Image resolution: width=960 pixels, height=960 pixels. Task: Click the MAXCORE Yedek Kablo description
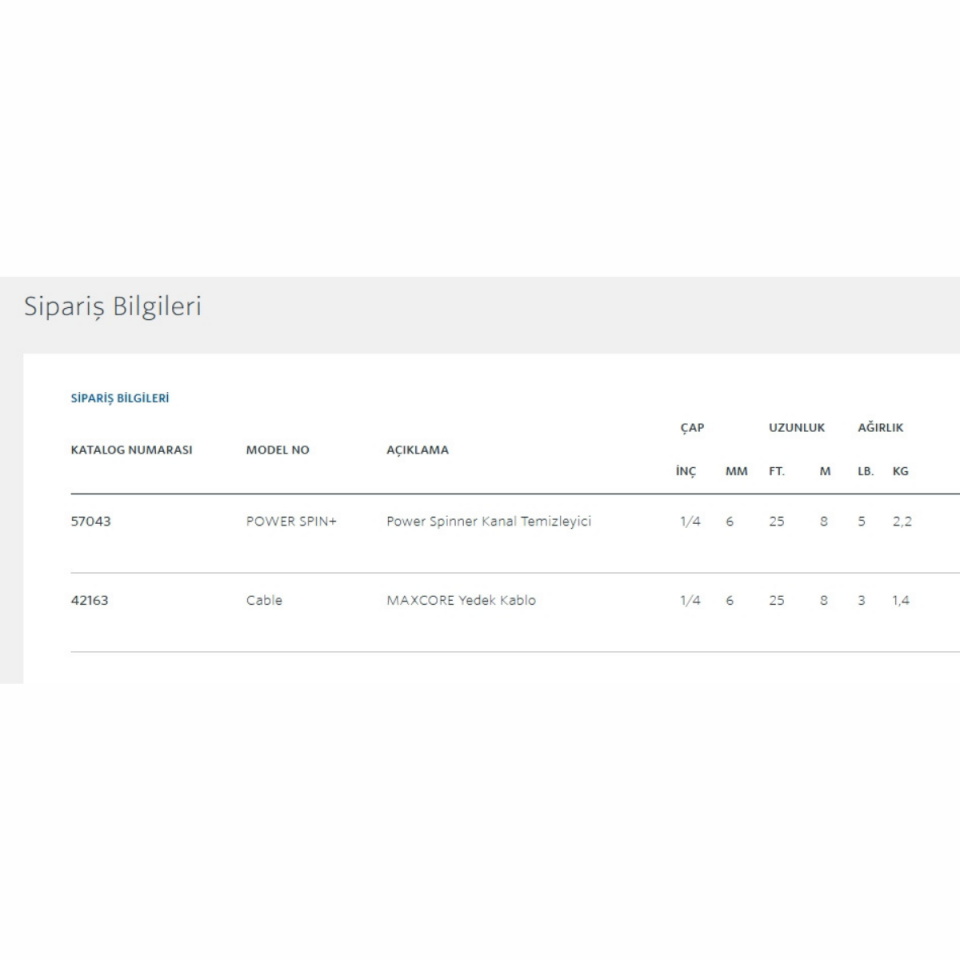click(x=461, y=601)
